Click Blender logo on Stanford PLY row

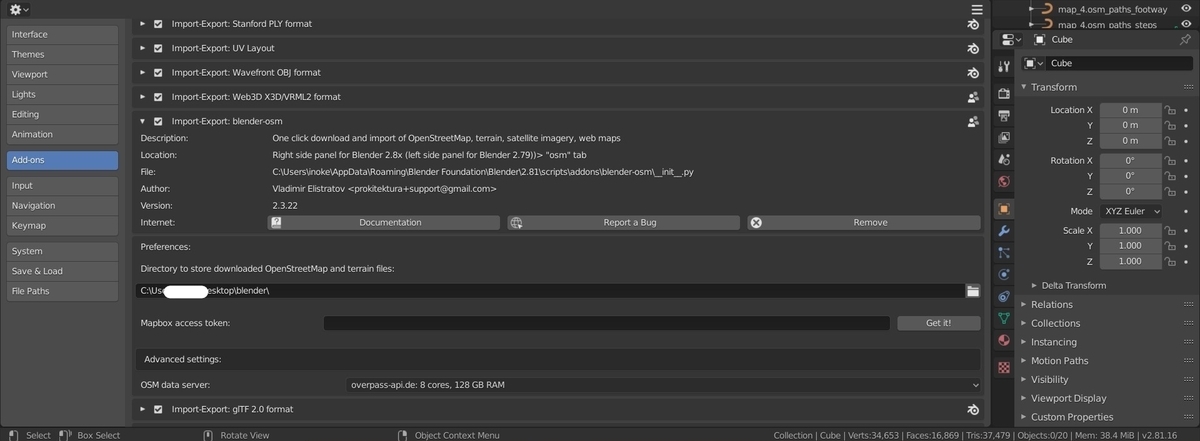[x=972, y=23]
